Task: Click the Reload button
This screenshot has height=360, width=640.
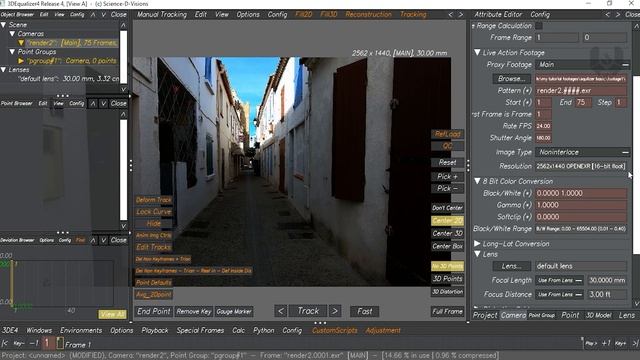Action: click(447, 134)
